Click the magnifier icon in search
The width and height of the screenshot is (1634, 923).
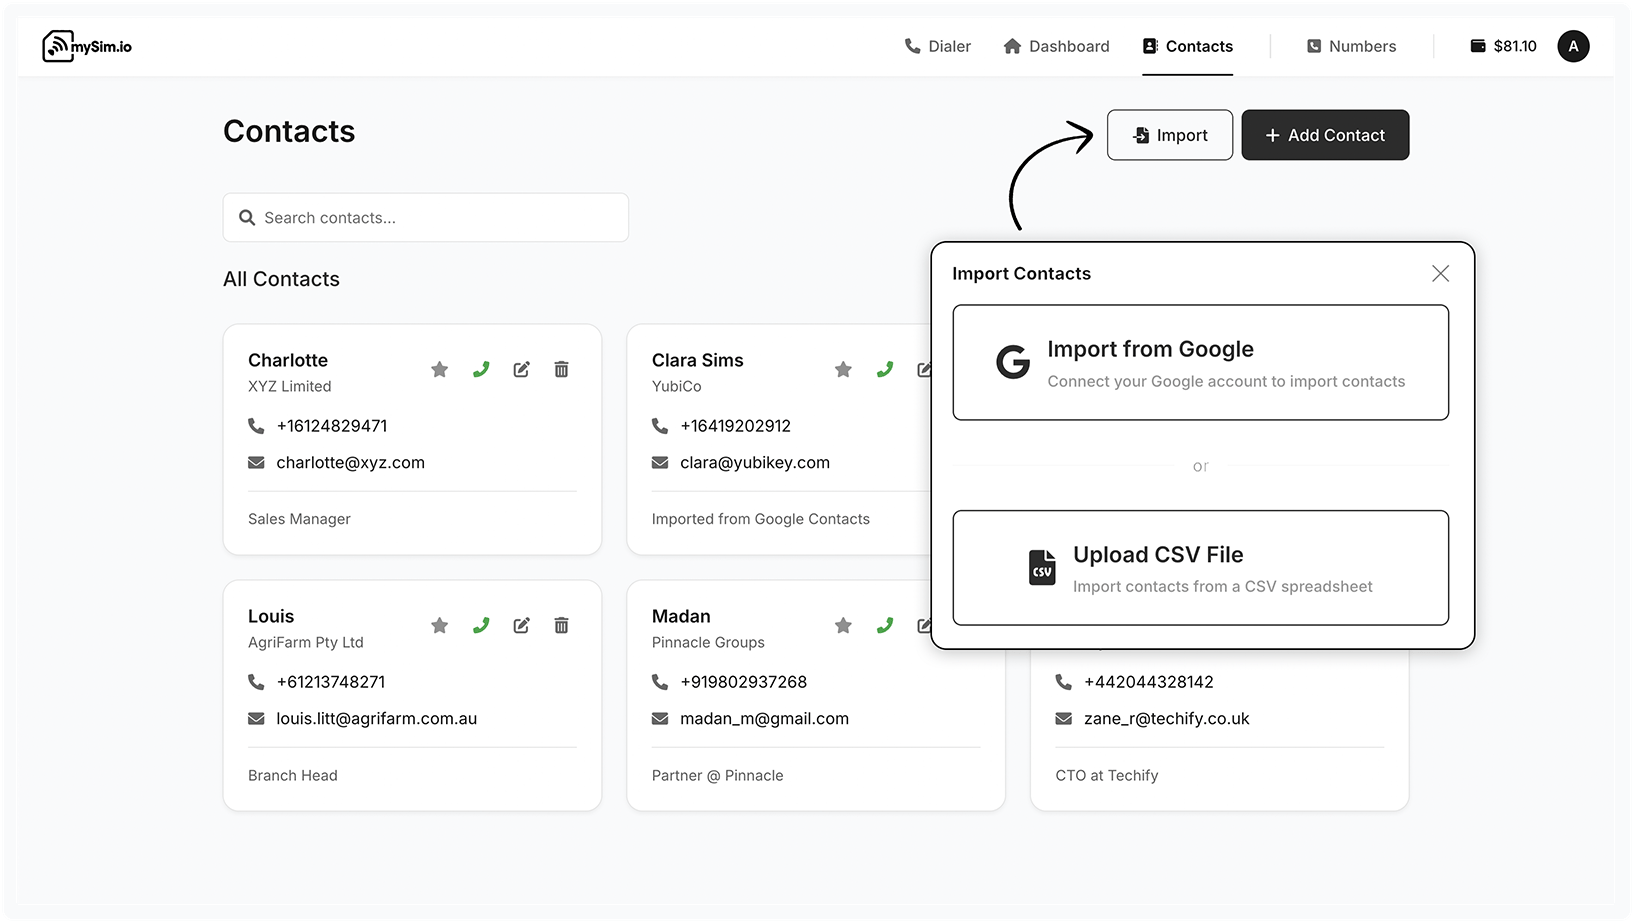[247, 217]
